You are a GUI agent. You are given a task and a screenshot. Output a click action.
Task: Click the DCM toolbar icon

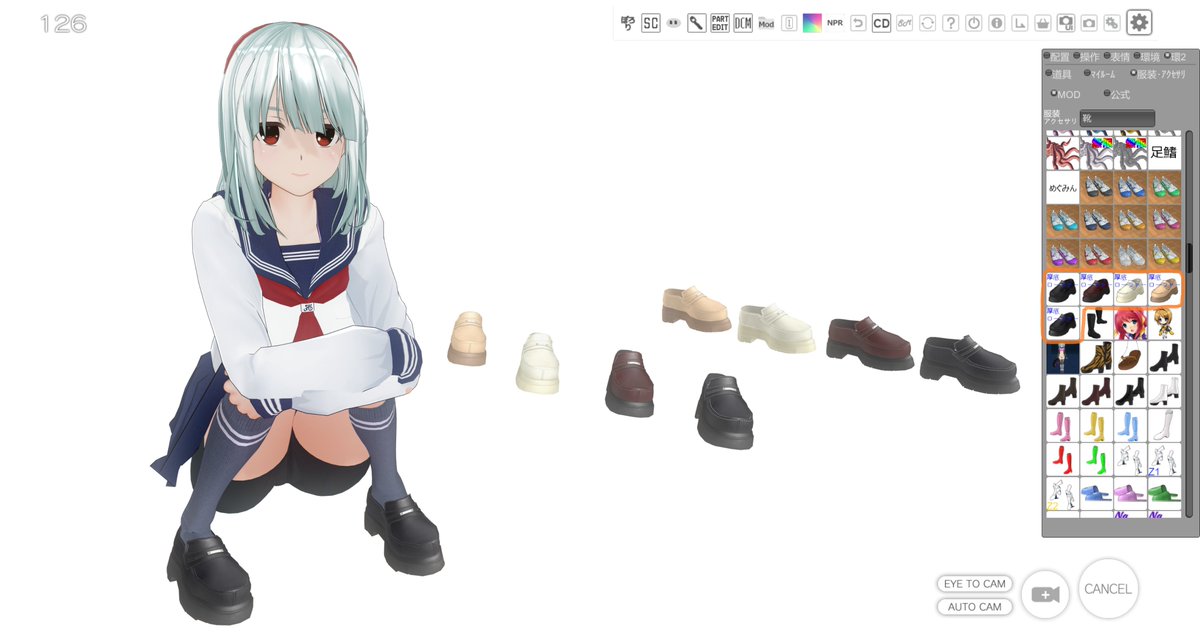743,23
